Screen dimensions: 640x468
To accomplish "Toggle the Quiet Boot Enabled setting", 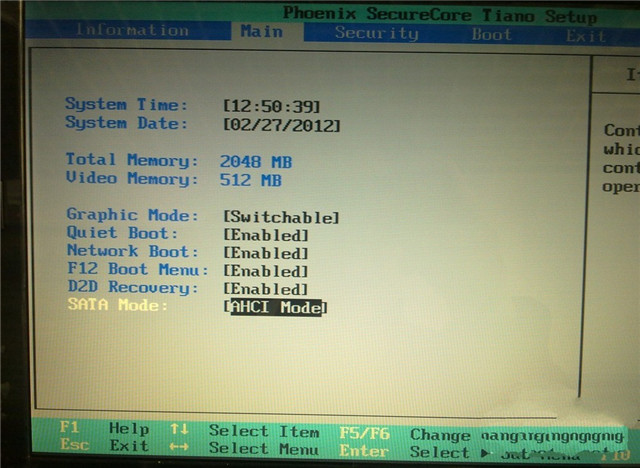I will 266,235.
